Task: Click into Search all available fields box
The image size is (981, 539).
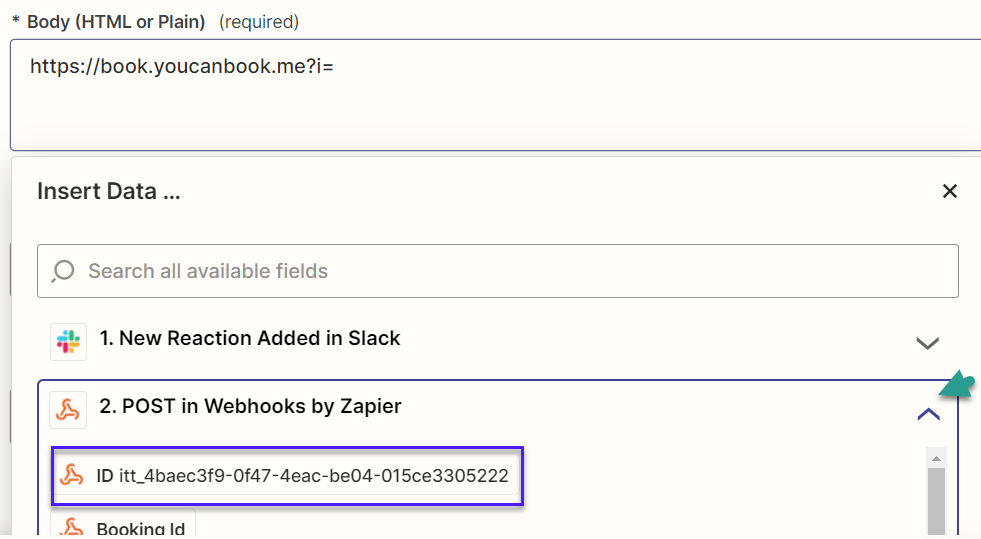Action: (x=498, y=271)
